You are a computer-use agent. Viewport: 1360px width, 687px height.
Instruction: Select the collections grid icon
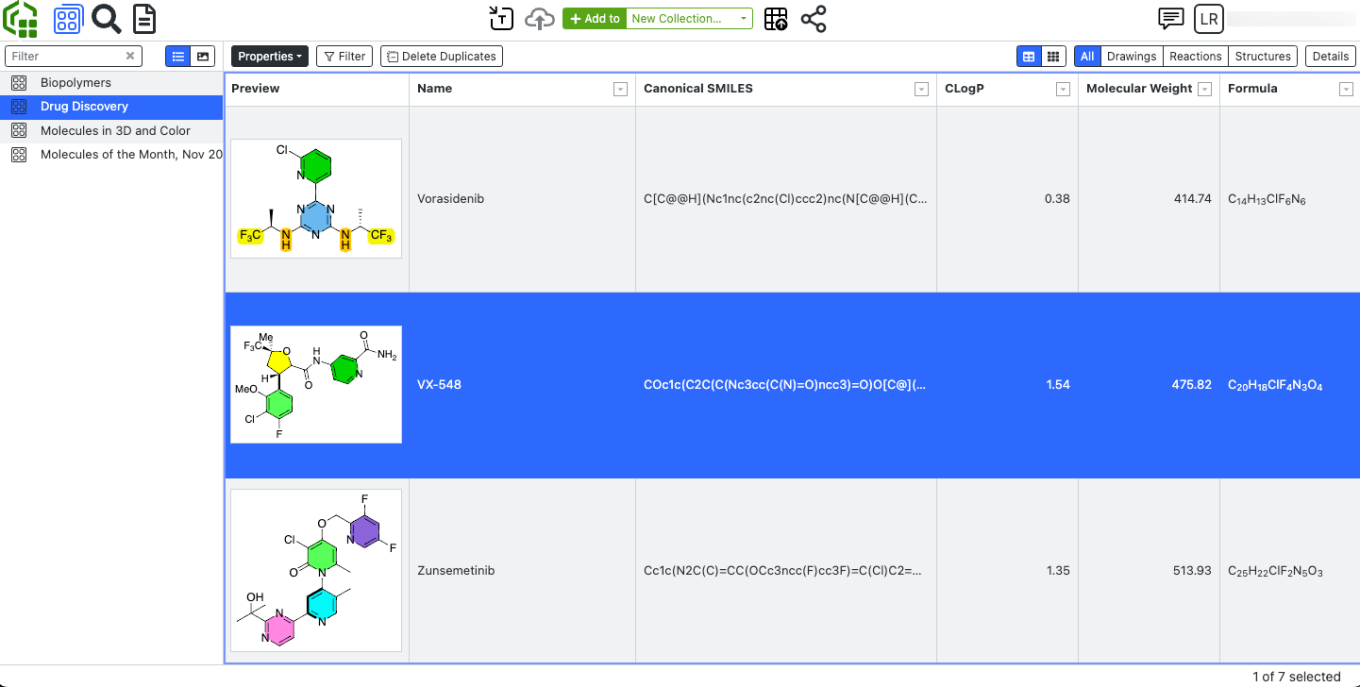pos(67,19)
